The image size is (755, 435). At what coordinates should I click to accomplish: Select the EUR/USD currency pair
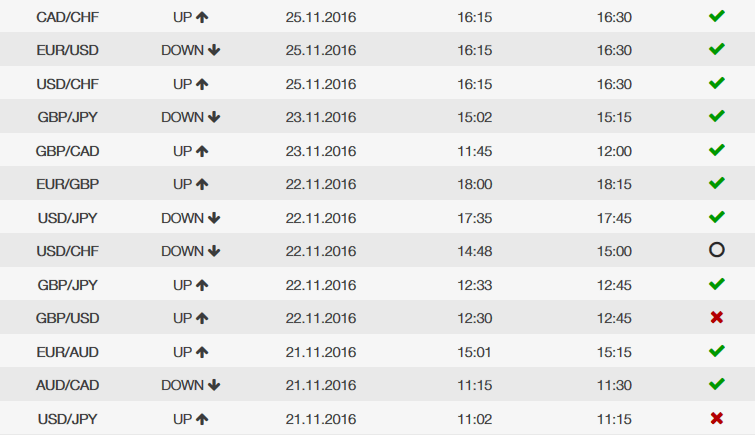coord(67,50)
